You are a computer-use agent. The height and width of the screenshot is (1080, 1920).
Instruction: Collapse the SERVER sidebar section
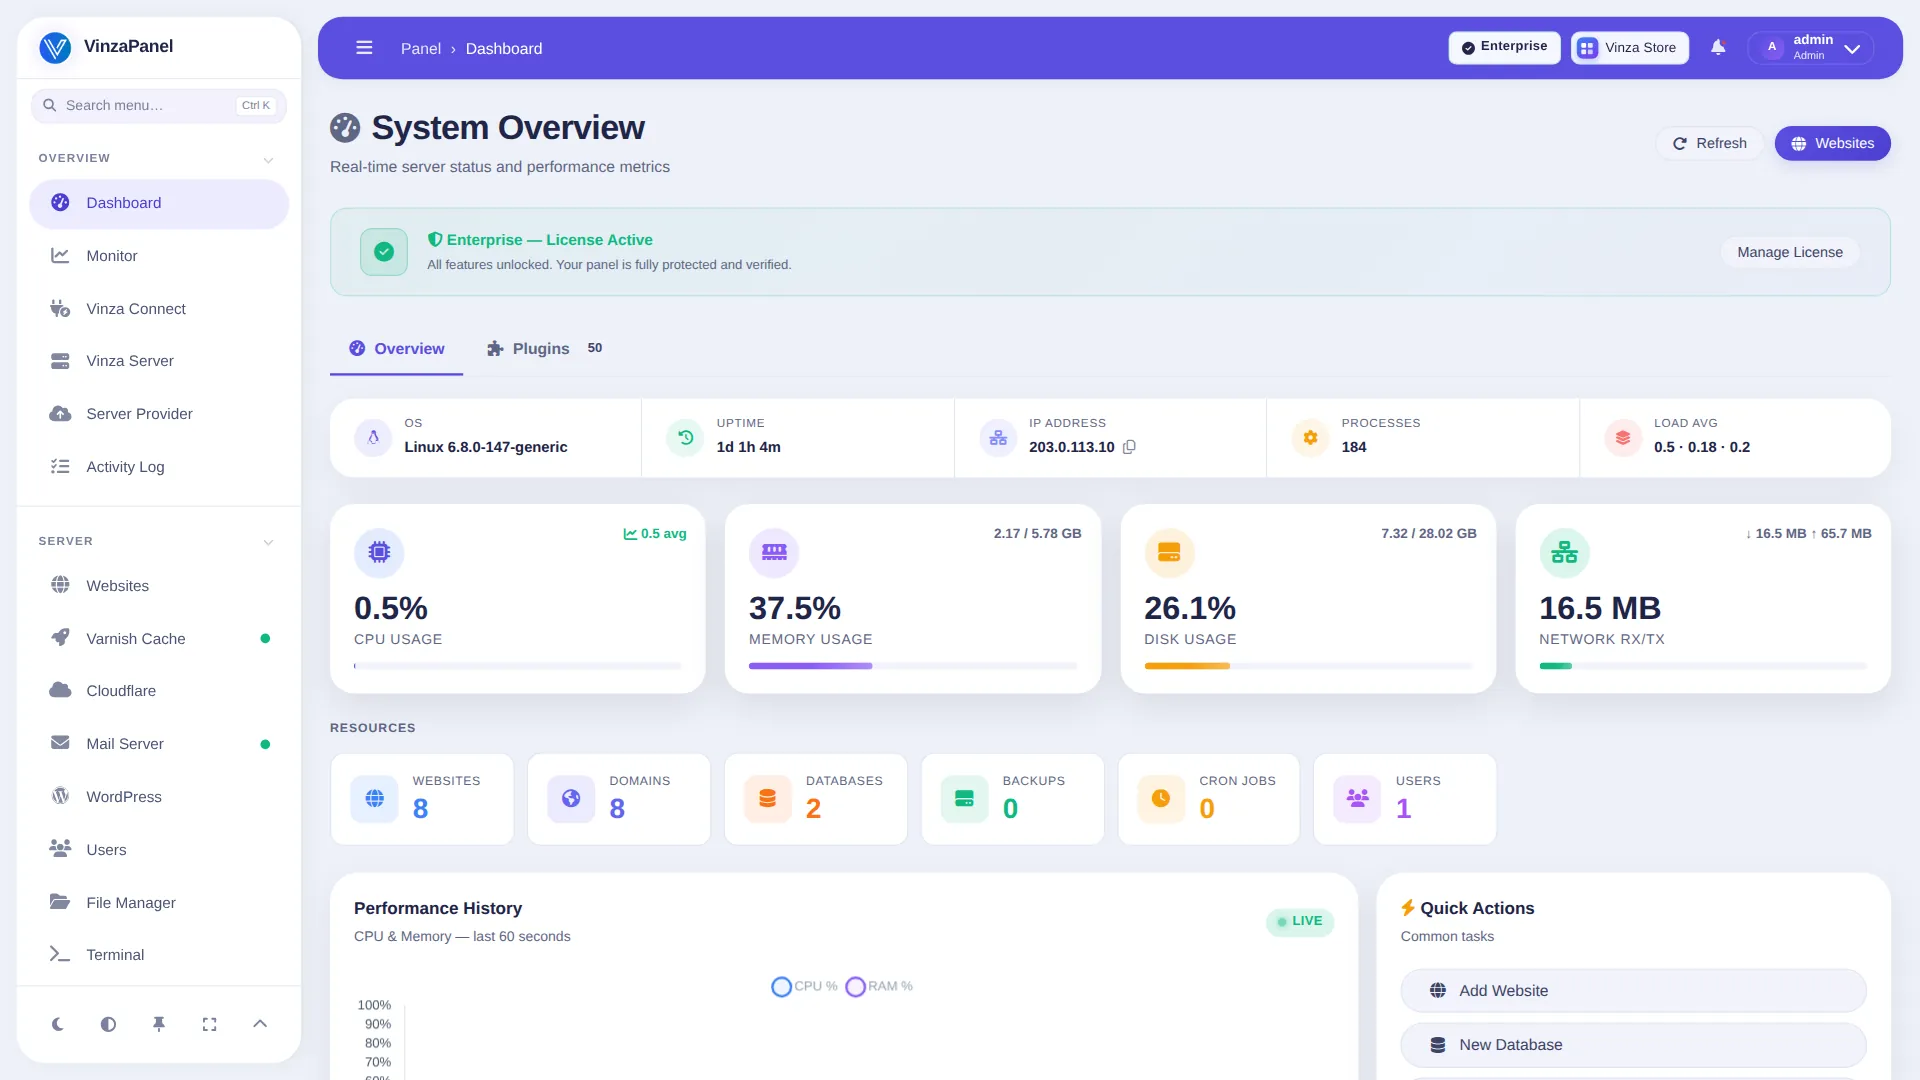click(268, 542)
